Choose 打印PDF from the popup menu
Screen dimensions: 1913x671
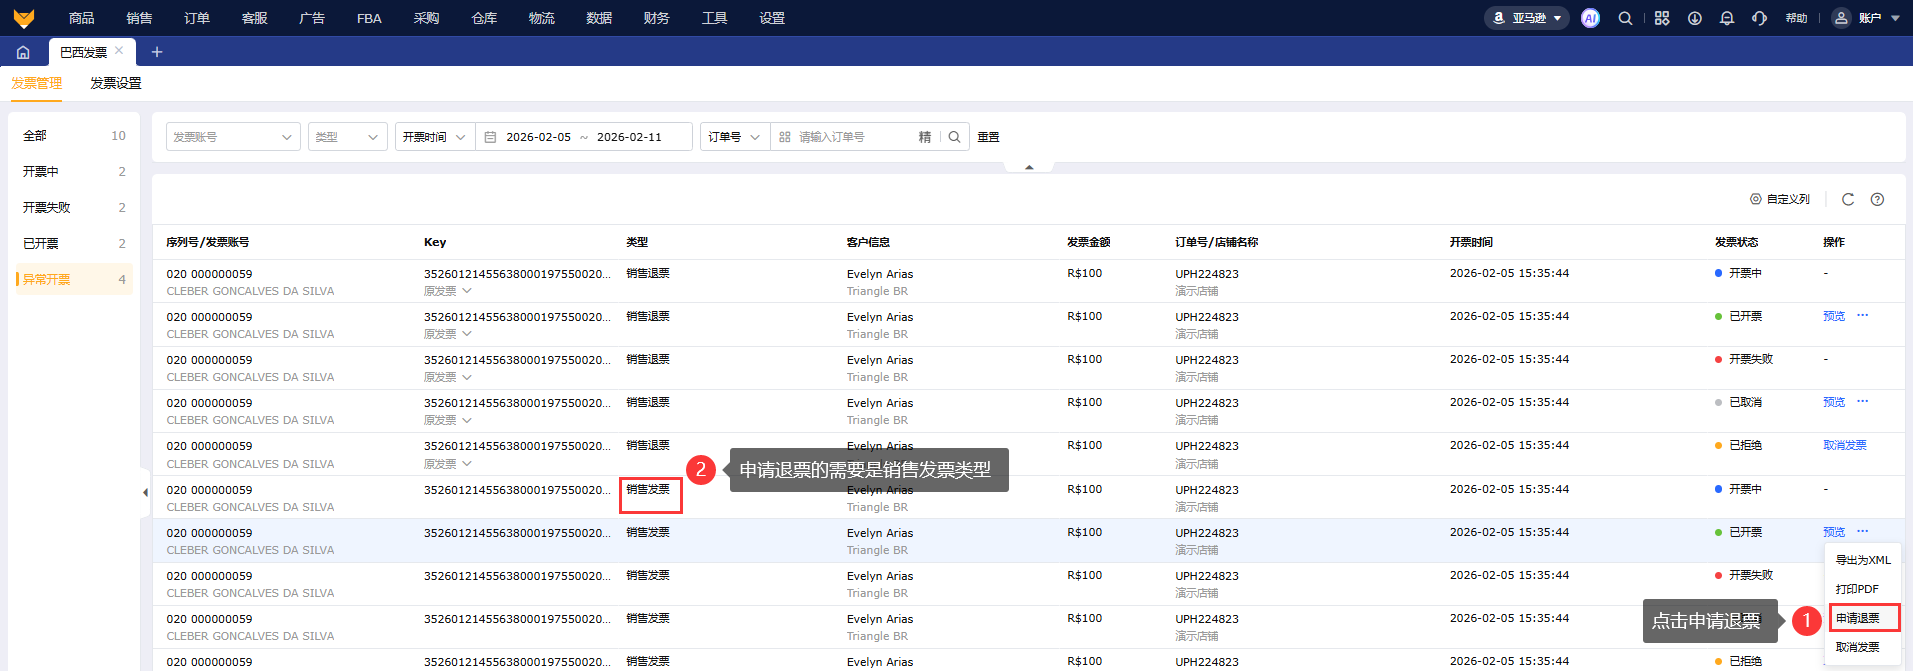pyautogui.click(x=1863, y=589)
